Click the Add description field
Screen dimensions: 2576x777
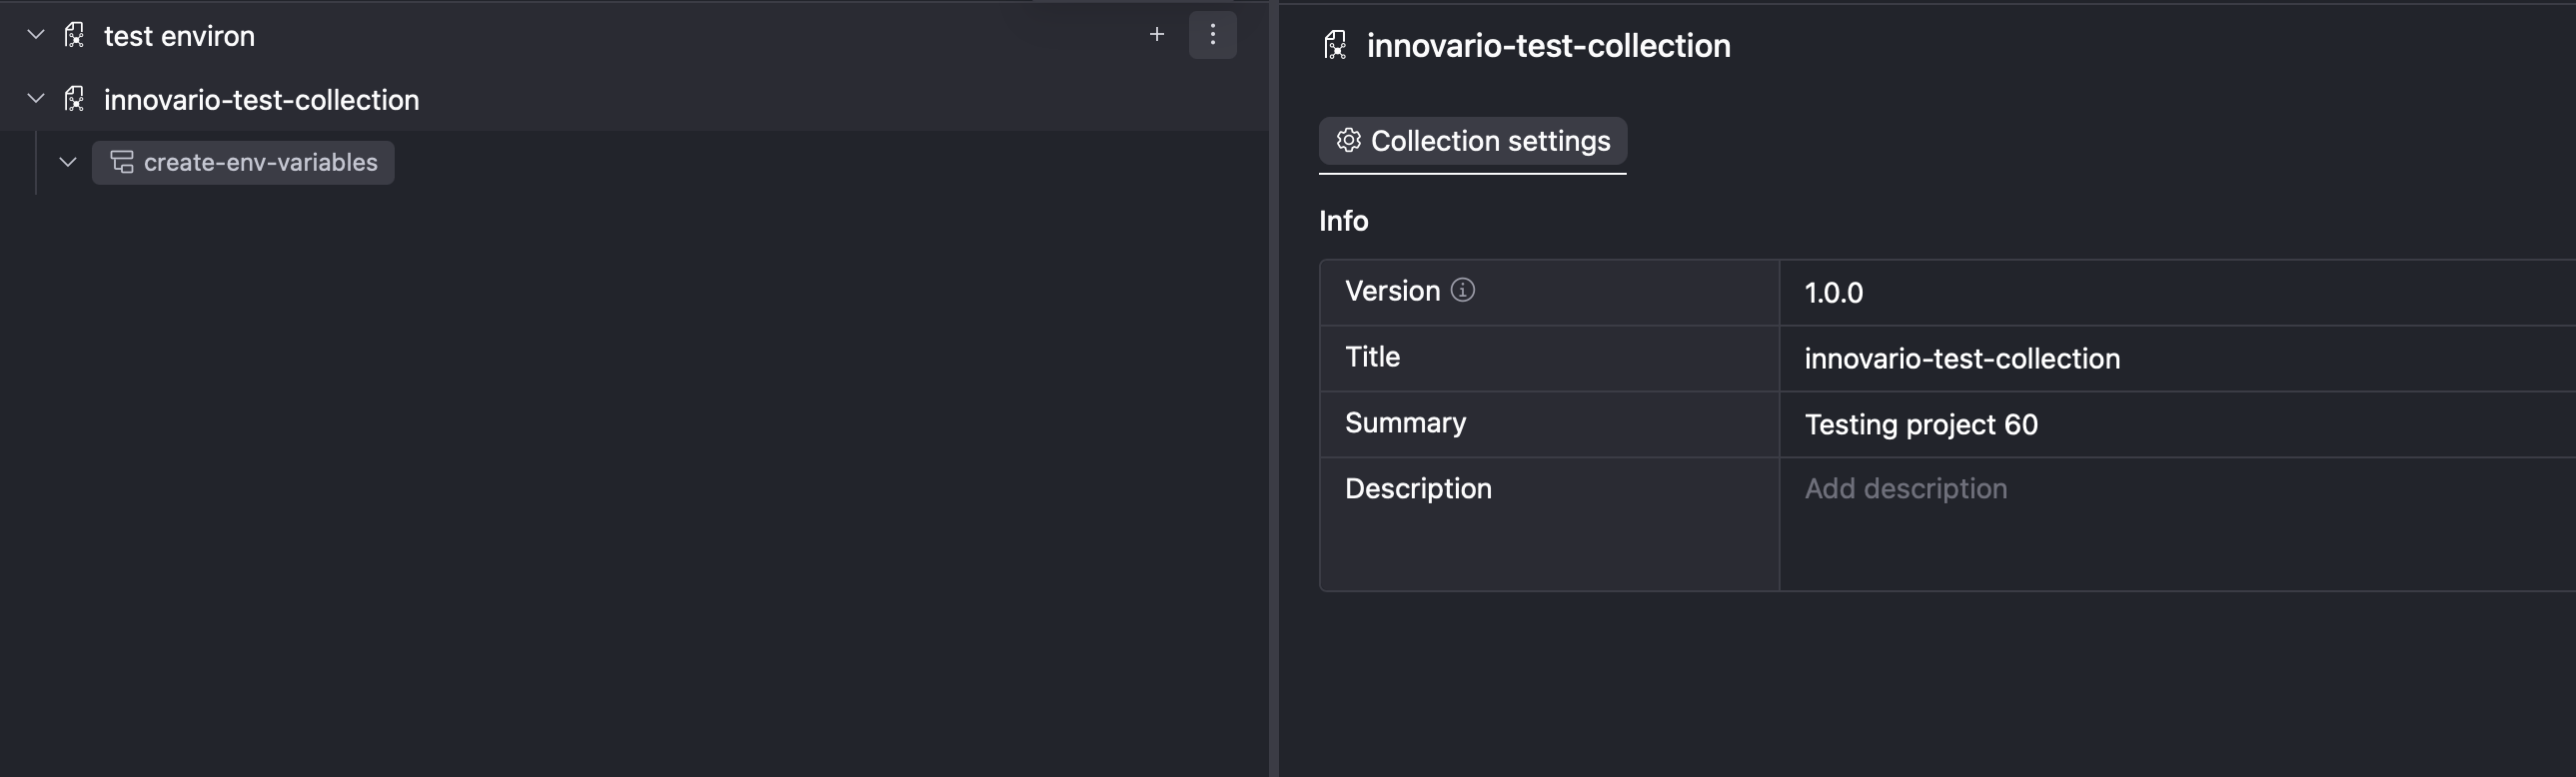[1905, 489]
